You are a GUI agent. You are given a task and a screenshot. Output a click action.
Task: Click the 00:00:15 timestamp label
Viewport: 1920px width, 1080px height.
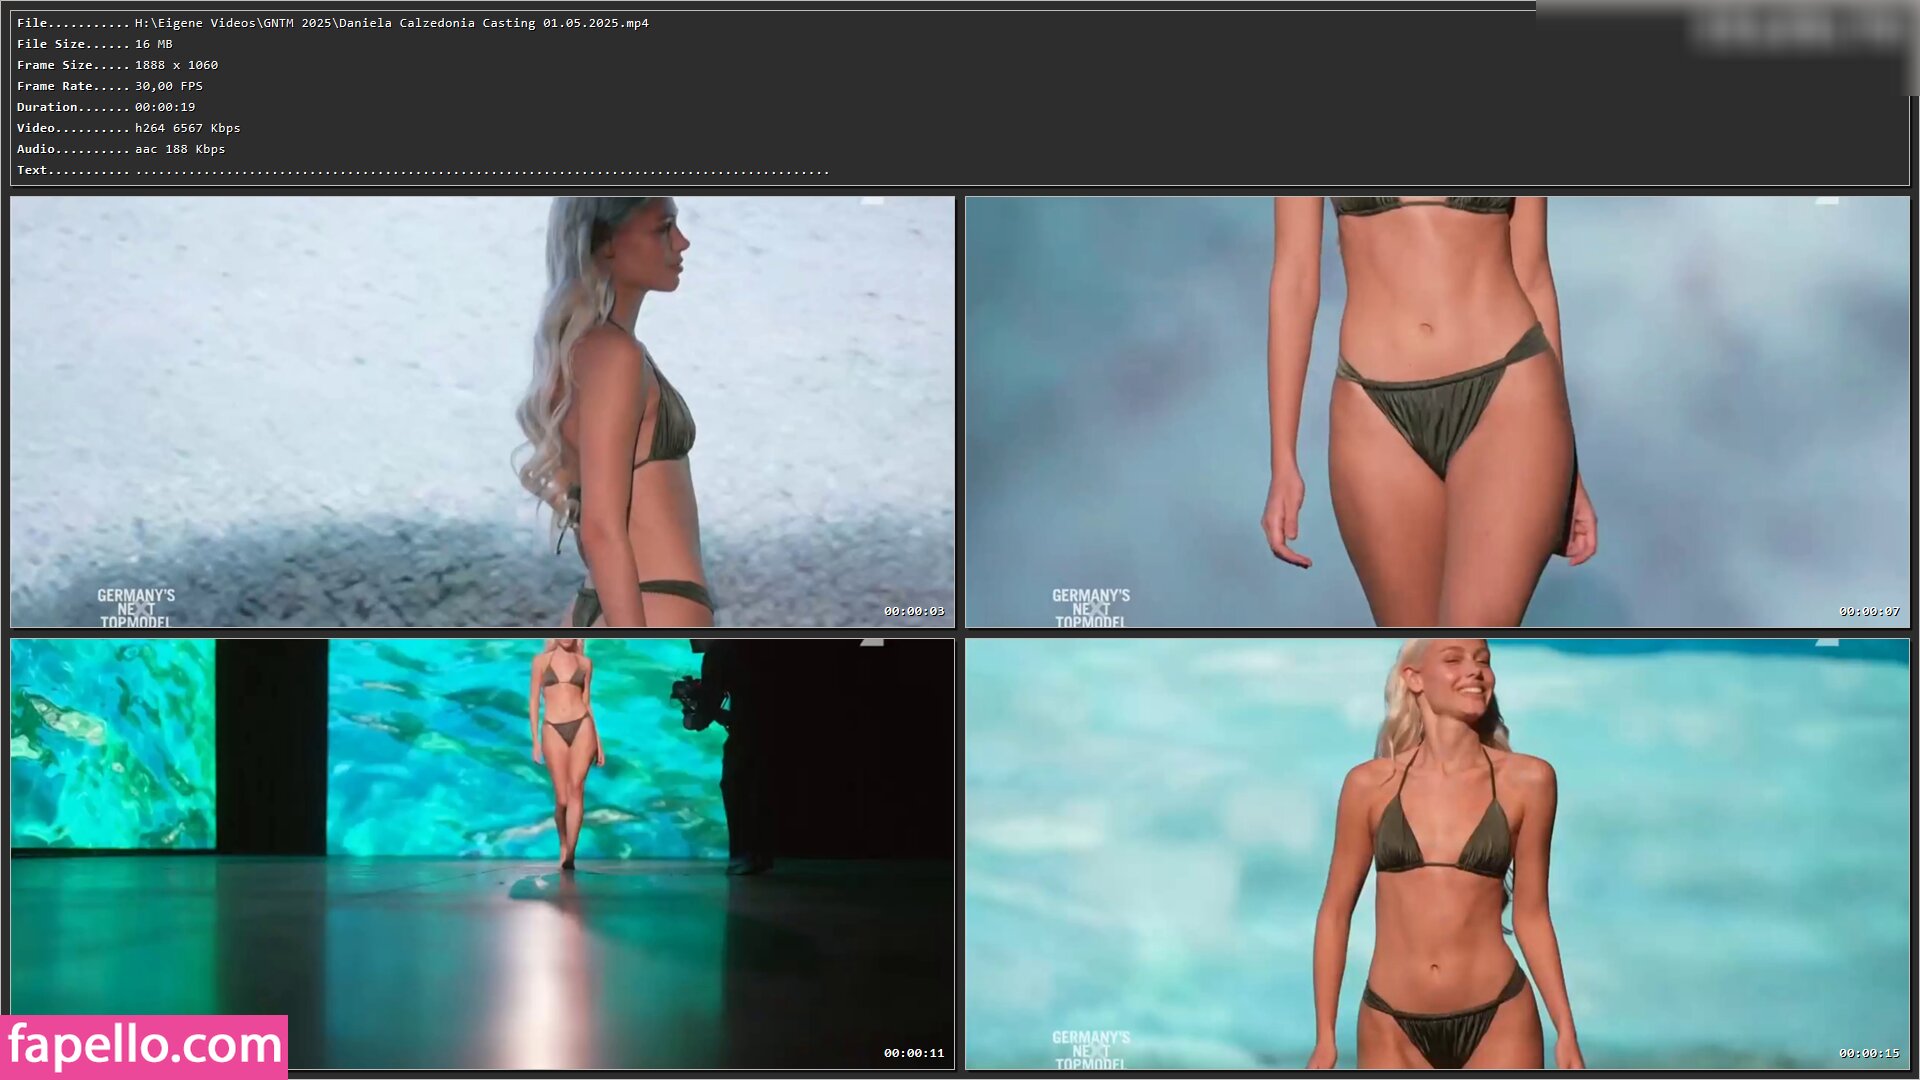coord(1868,1053)
